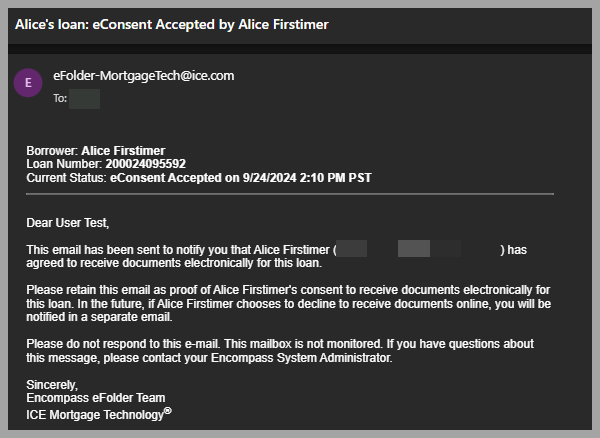
Task: Click the 'Please do not respond' paragraph
Action: point(280,350)
